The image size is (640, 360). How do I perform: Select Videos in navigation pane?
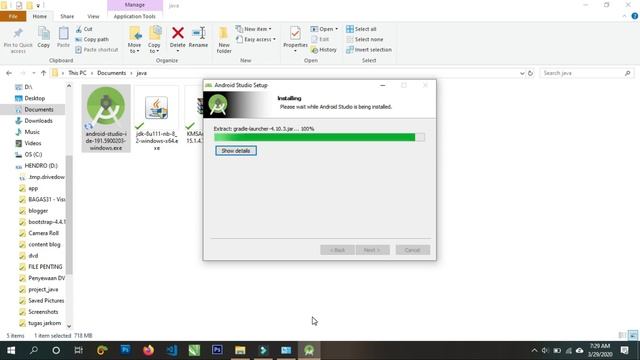(x=33, y=143)
